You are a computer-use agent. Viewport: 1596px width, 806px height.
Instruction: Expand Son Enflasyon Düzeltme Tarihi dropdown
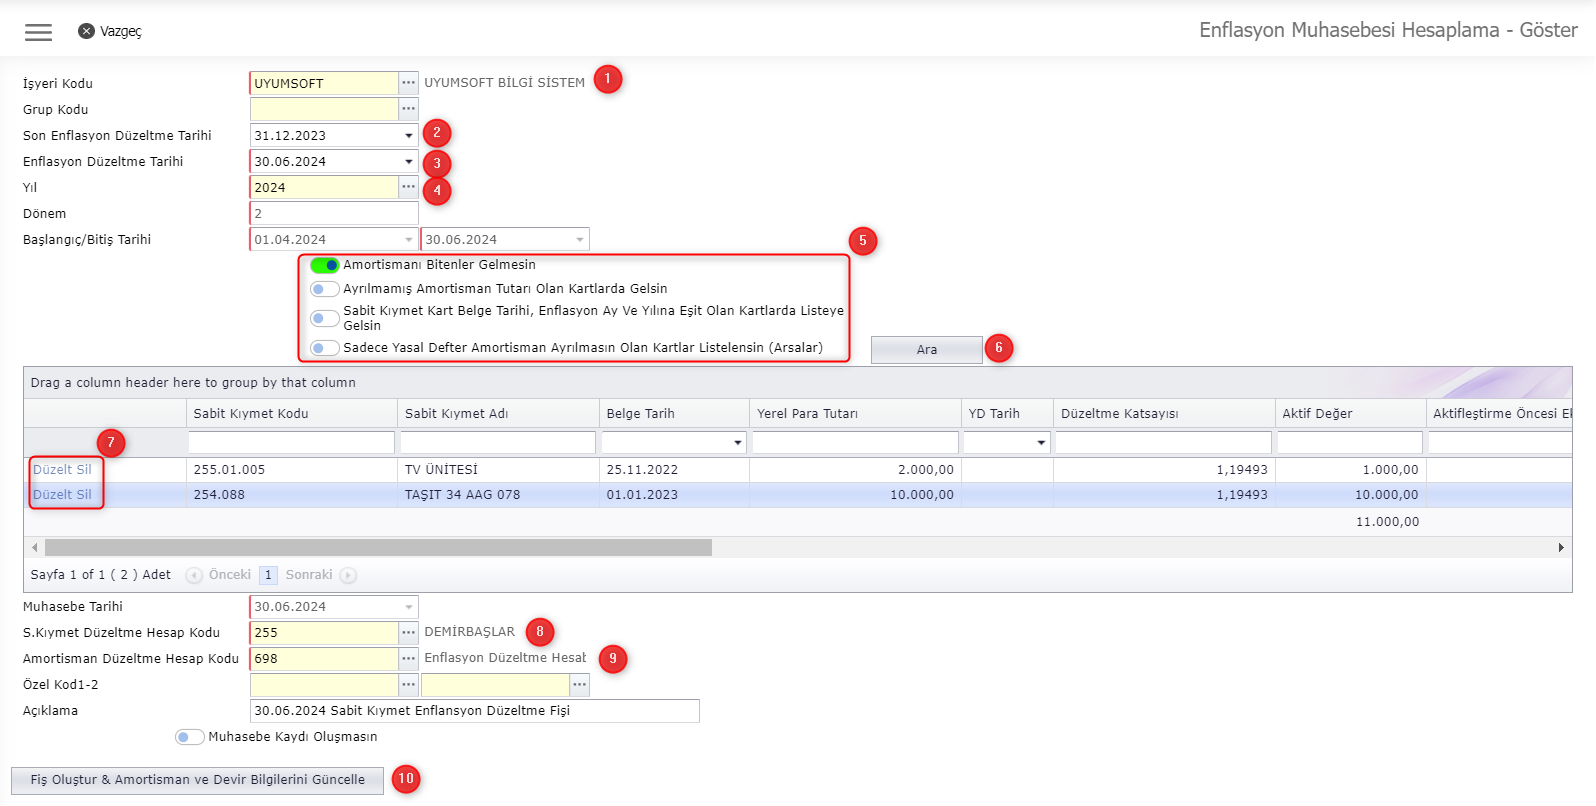[408, 135]
